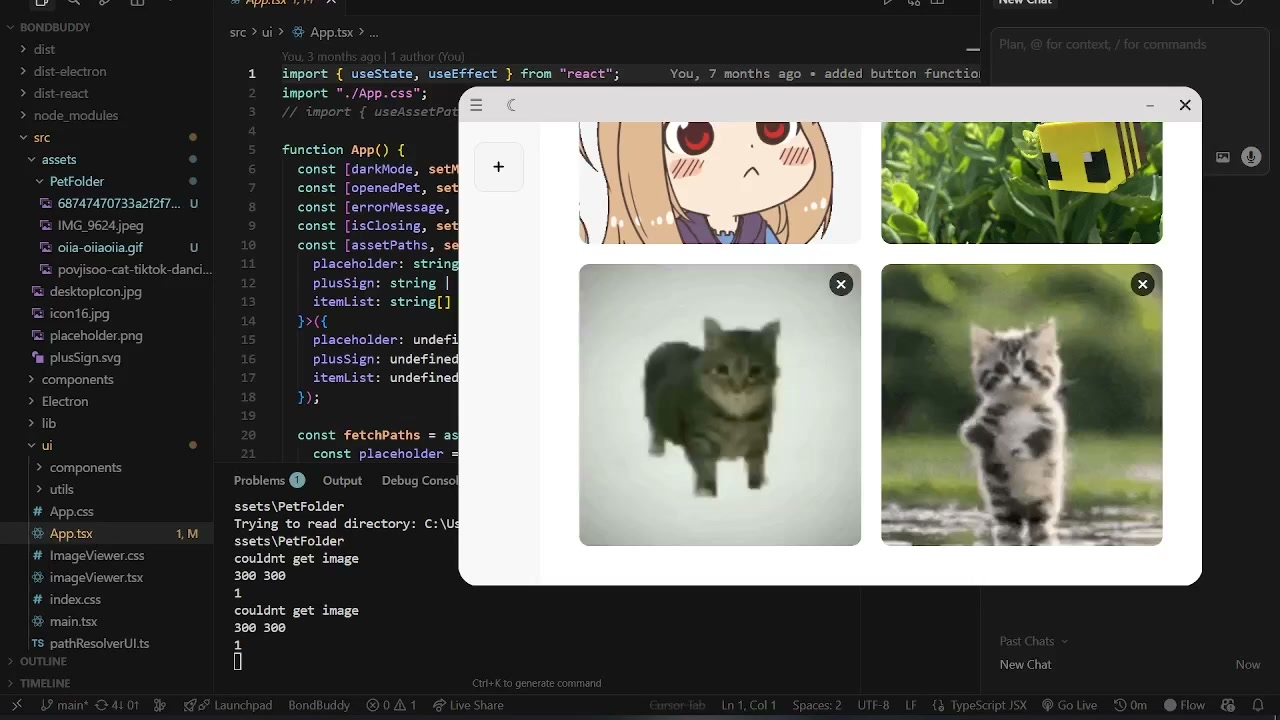Click the attach image icon in chat
The height and width of the screenshot is (720, 1280).
tap(1223, 157)
